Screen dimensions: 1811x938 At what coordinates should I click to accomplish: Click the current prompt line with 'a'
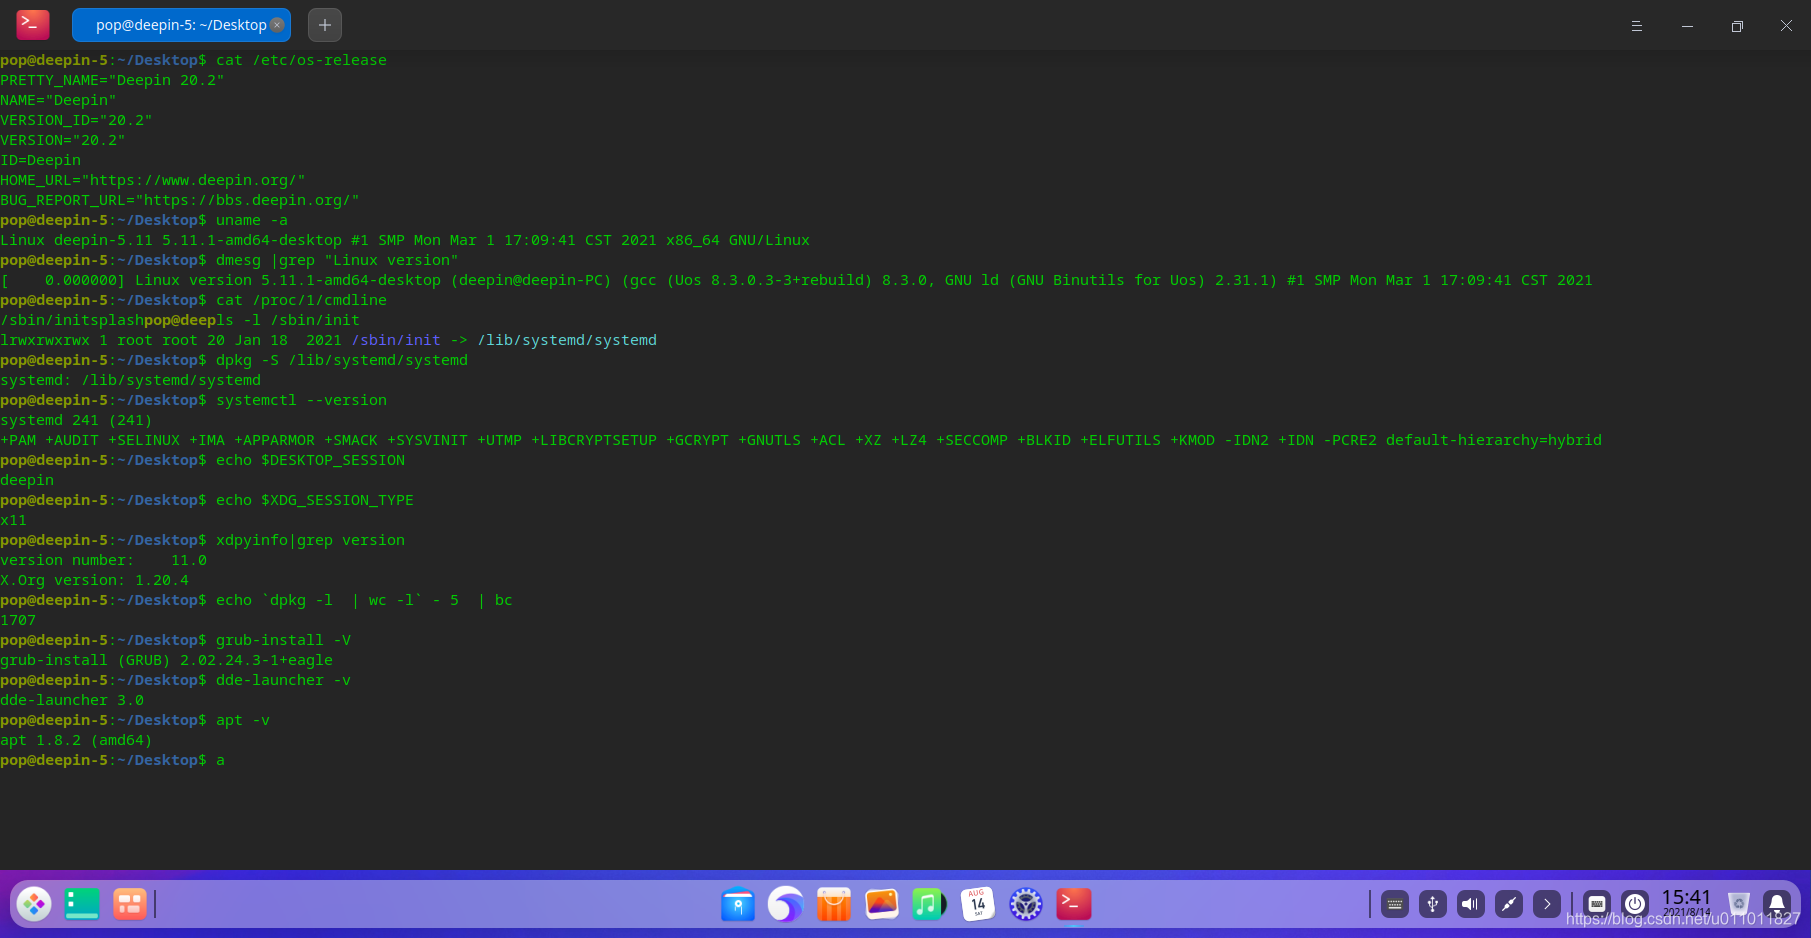pos(112,760)
